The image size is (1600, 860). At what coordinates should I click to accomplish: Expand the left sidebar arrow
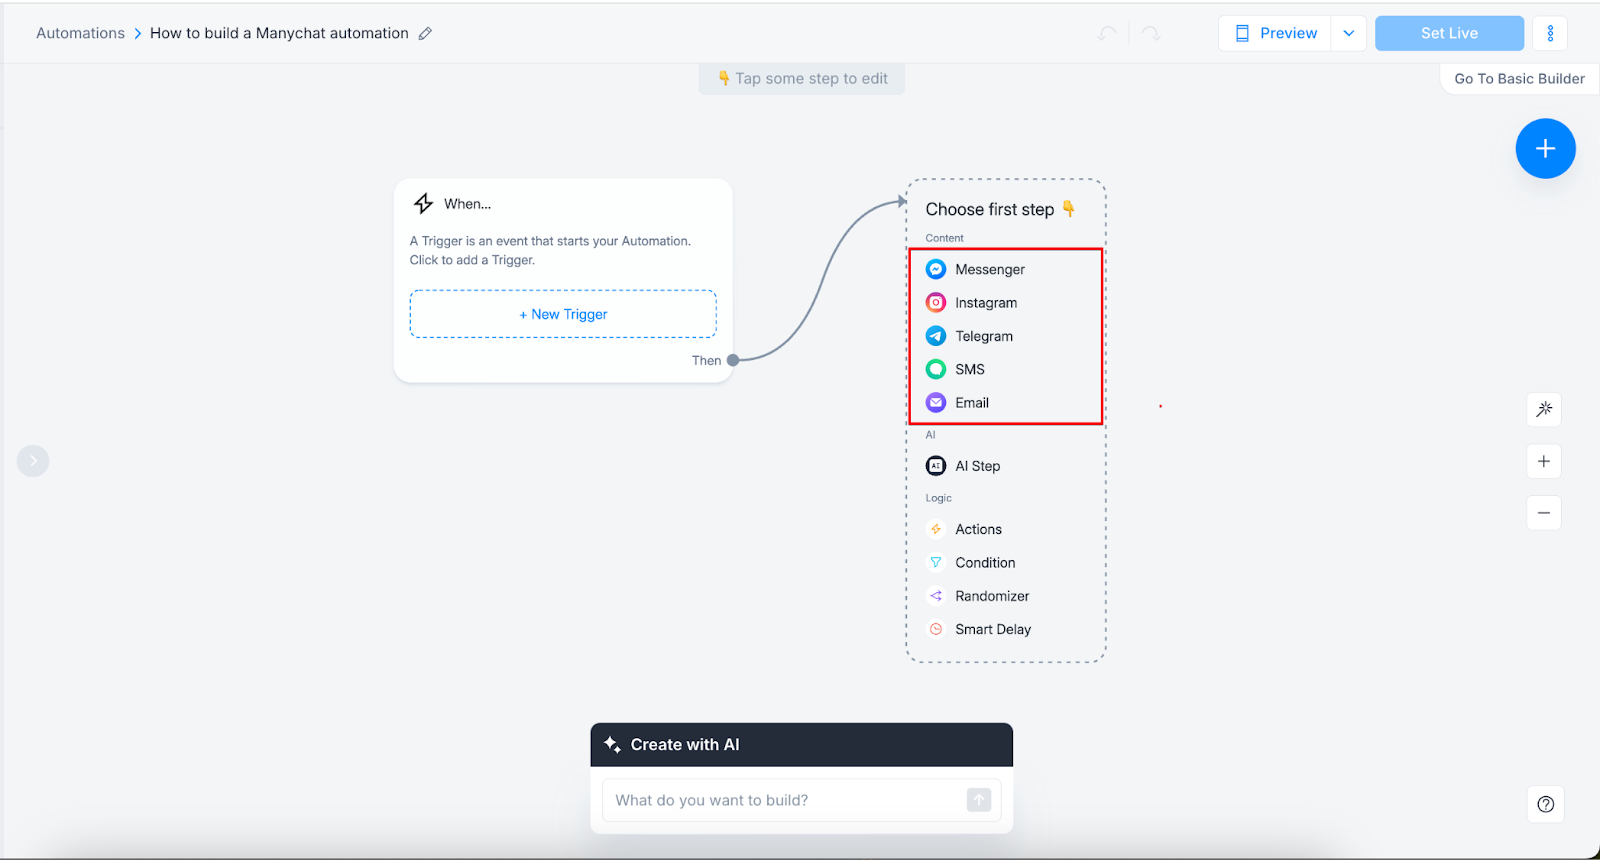33,461
